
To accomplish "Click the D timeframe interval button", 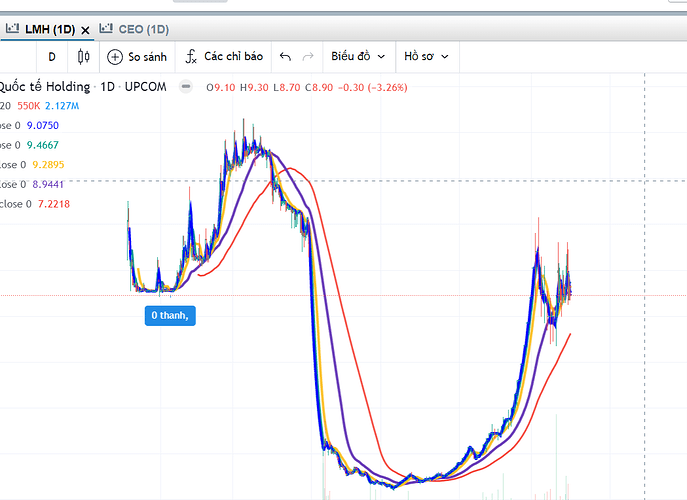I will [52, 57].
